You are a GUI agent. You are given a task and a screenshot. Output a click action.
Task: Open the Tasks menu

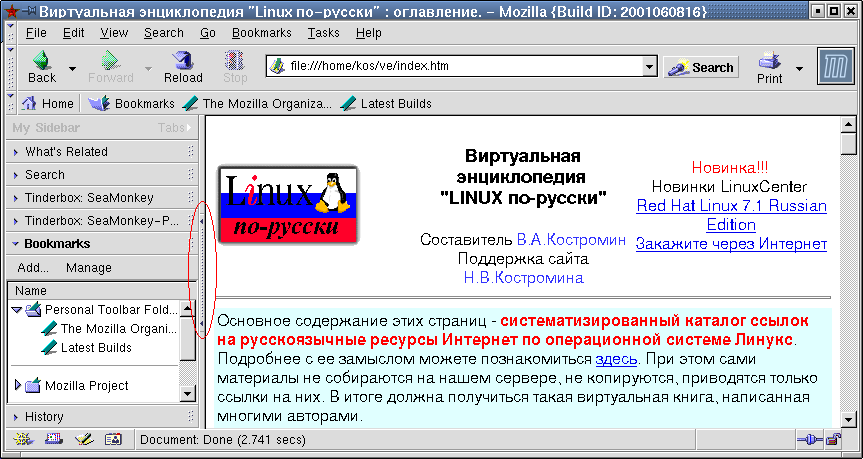pyautogui.click(x=323, y=33)
